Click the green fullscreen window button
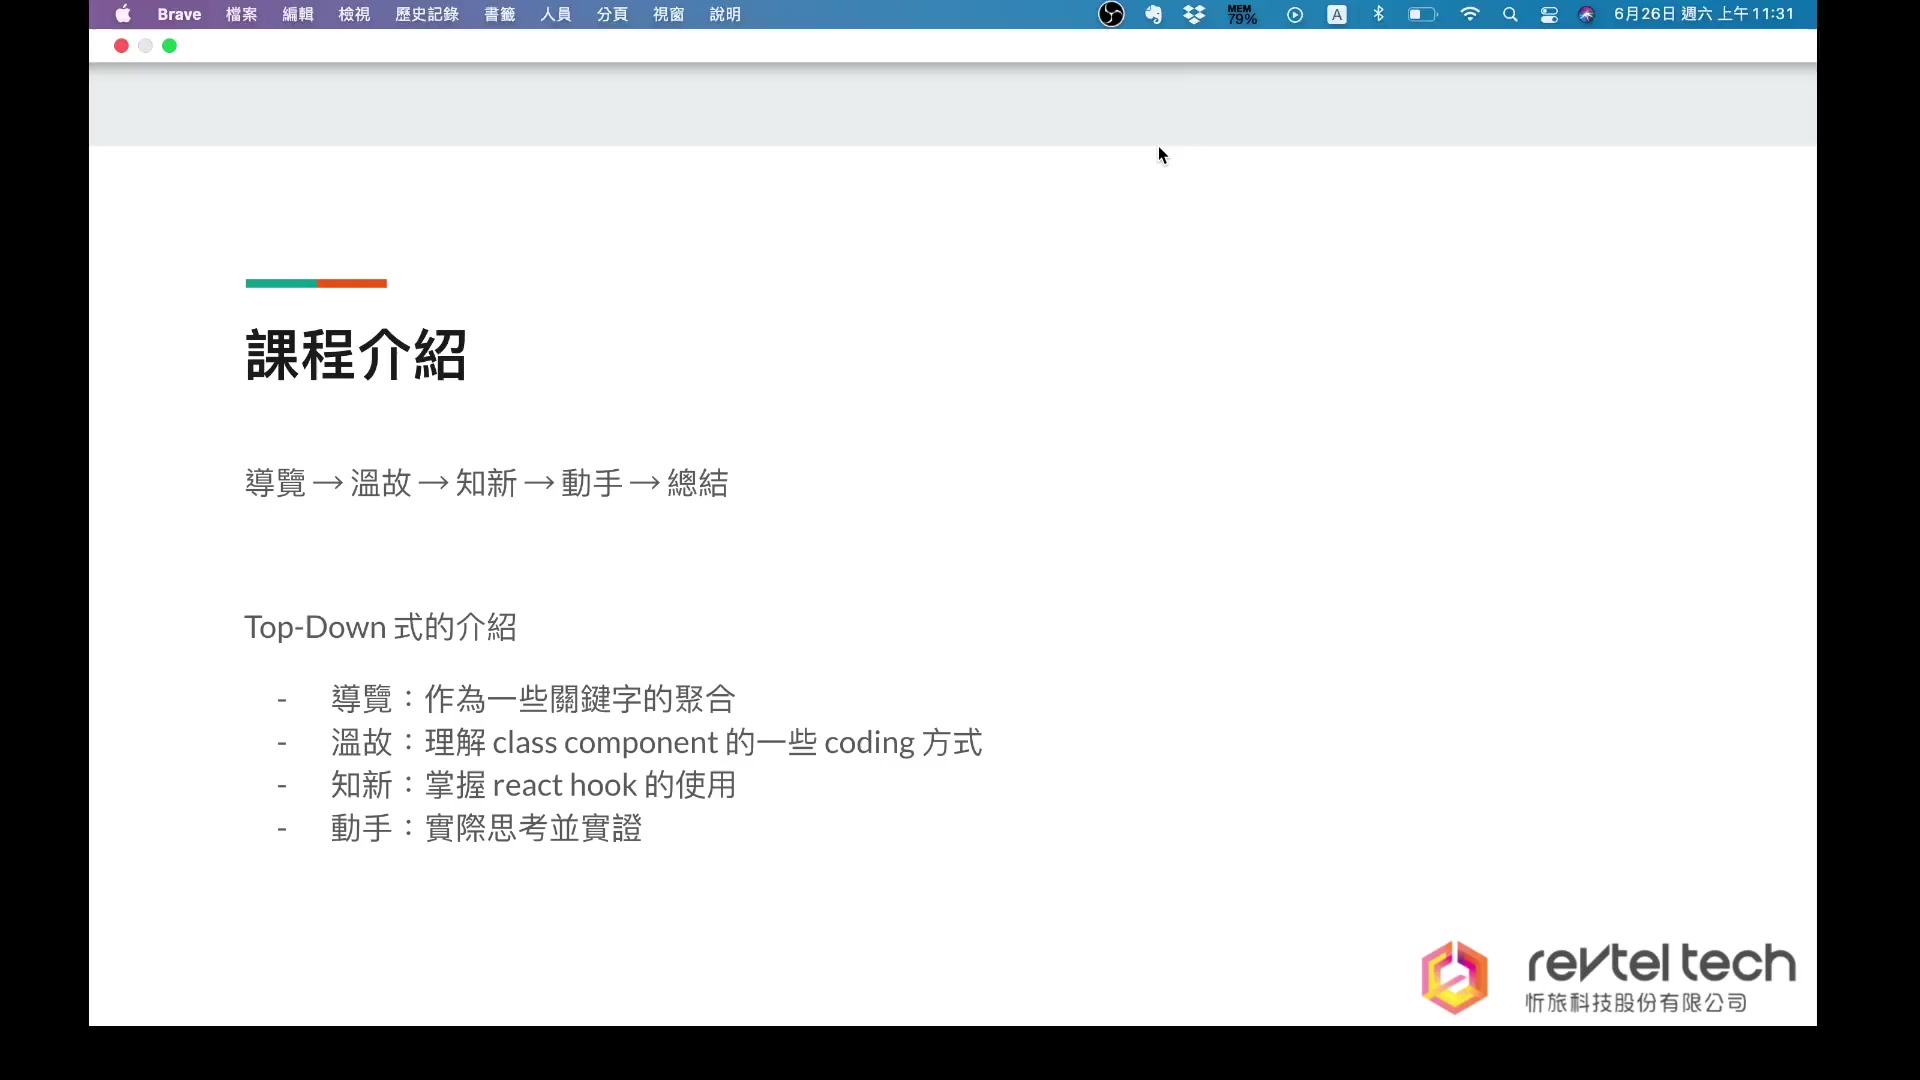The image size is (1920, 1080). pos(170,46)
